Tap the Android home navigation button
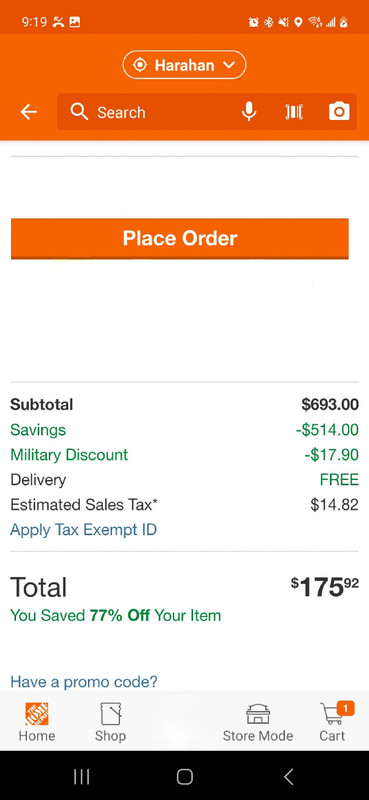The height and width of the screenshot is (800, 369). pyautogui.click(x=184, y=777)
